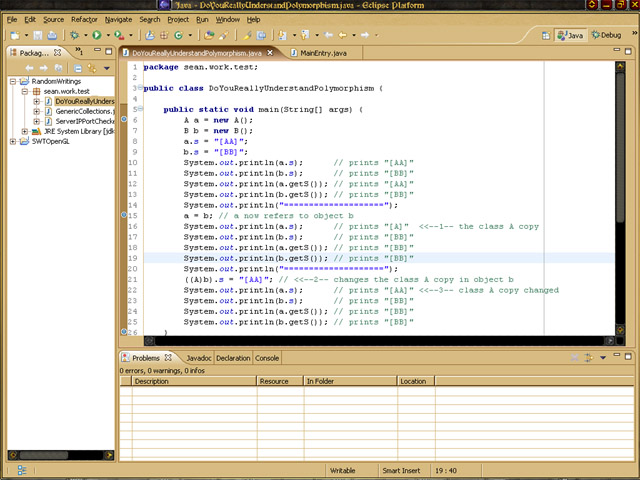This screenshot has width=640, height=480.
Task: Click the editor vertical scrollbar thumb
Action: [620, 148]
